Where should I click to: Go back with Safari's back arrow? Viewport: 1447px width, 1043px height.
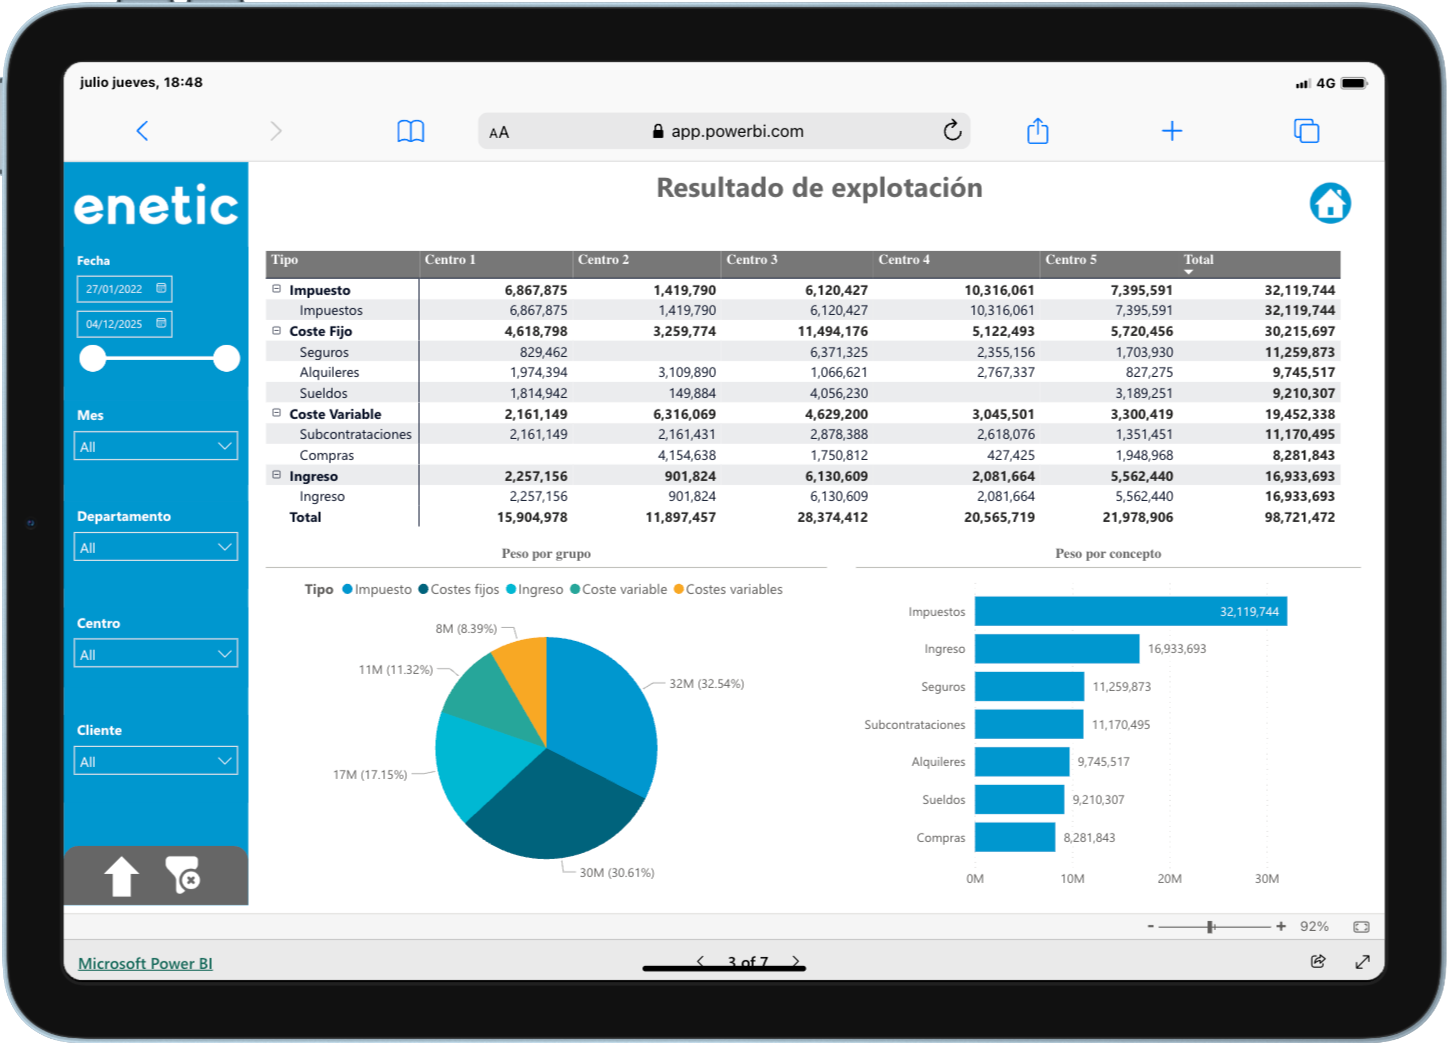tap(142, 131)
